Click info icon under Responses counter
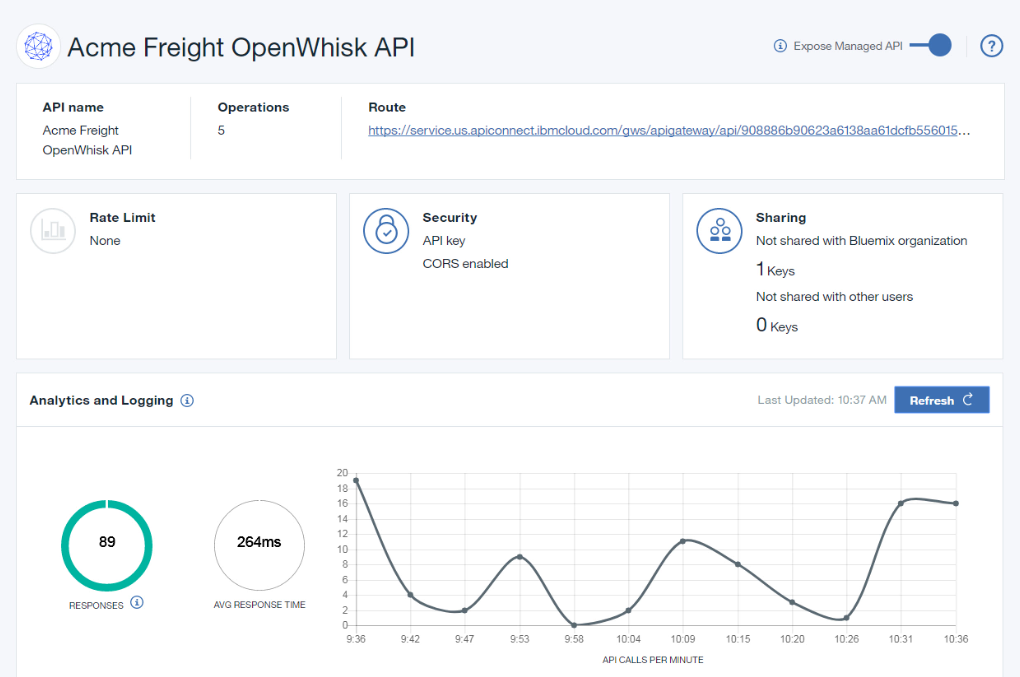Viewport: 1020px width, 677px height. (x=137, y=602)
